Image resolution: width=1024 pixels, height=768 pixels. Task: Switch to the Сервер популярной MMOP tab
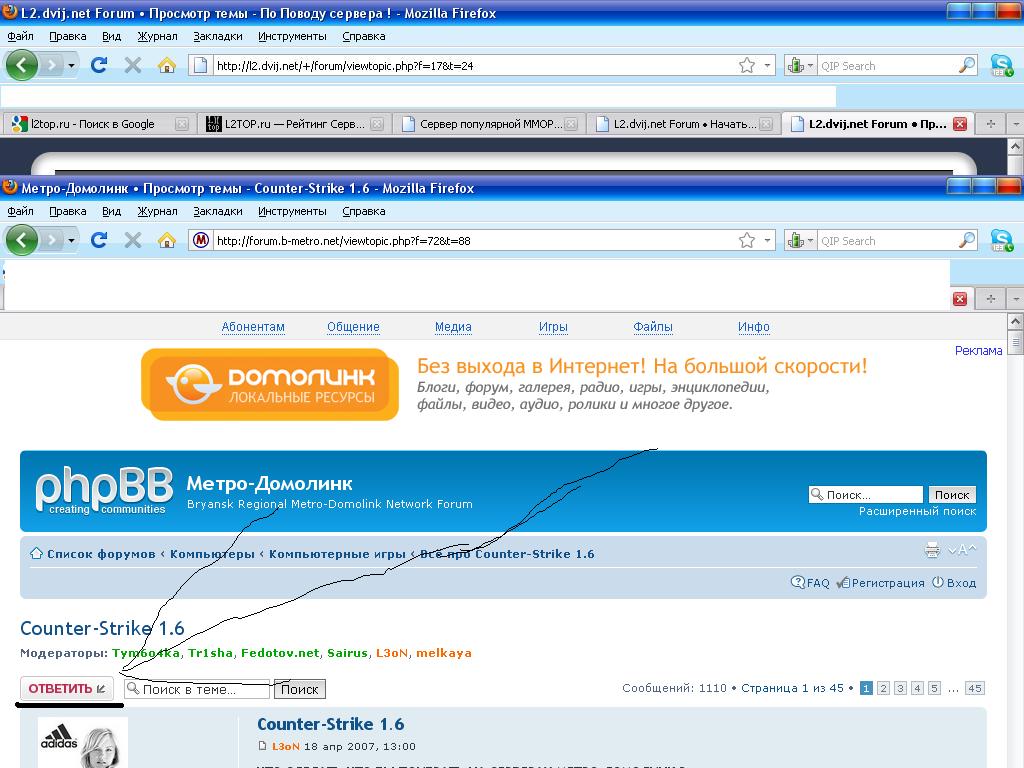point(488,123)
